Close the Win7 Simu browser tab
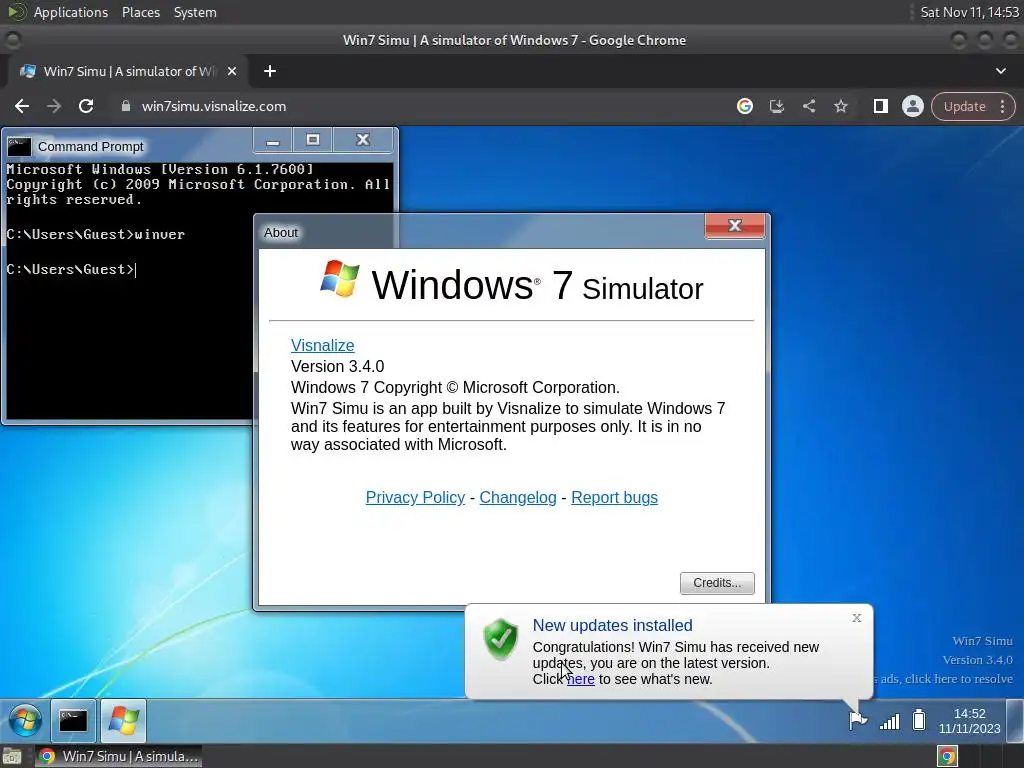1024x768 pixels. (232, 71)
